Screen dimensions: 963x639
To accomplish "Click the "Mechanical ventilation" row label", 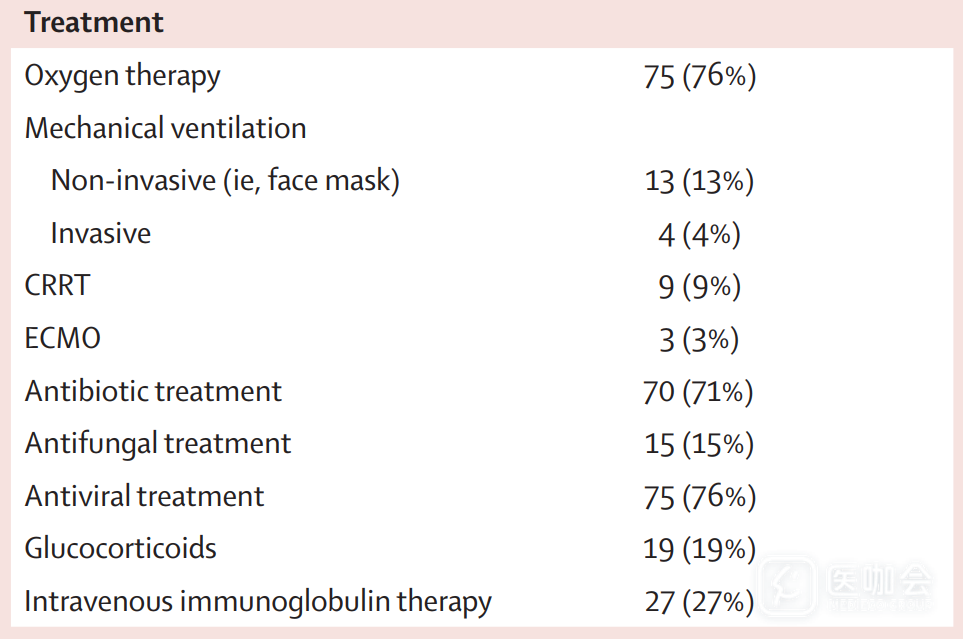I will (165, 129).
